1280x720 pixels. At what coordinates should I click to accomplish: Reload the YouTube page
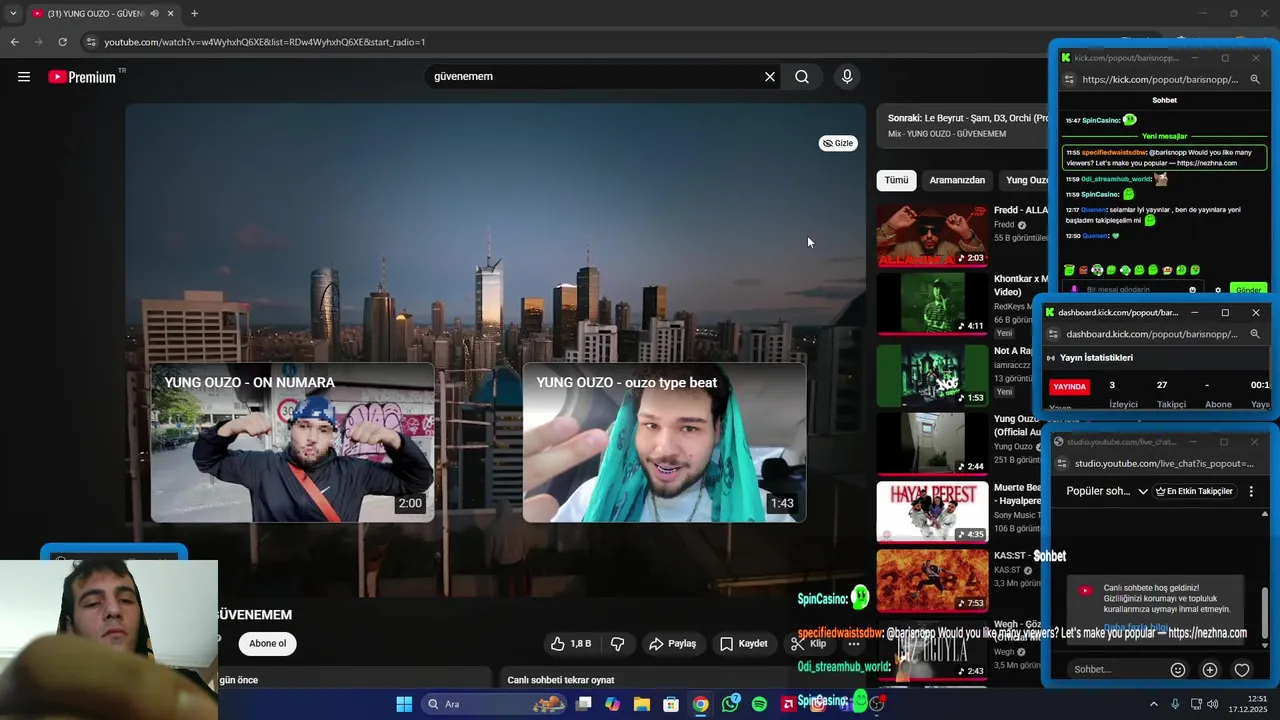click(62, 42)
